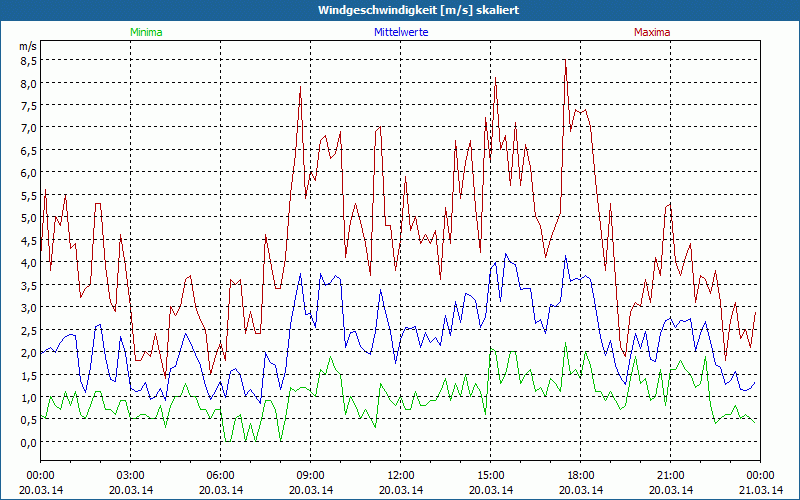The width and height of the screenshot is (800, 500).
Task: Click the blue Mittelwerte peak after 15:00
Action: (506, 254)
